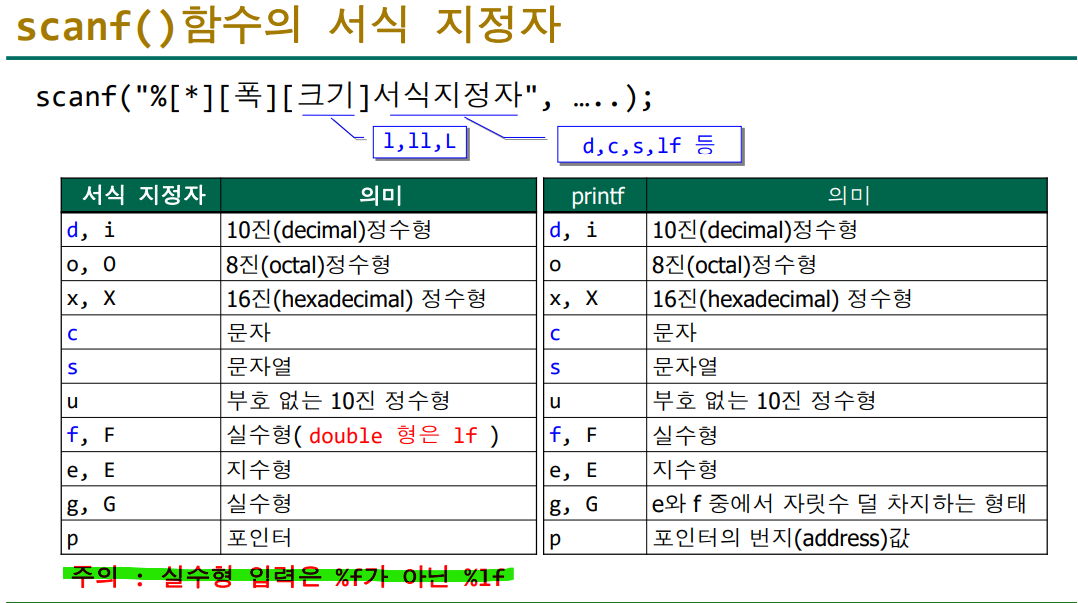
Task: Click "p" cell in the printf table
Action: click(x=595, y=538)
